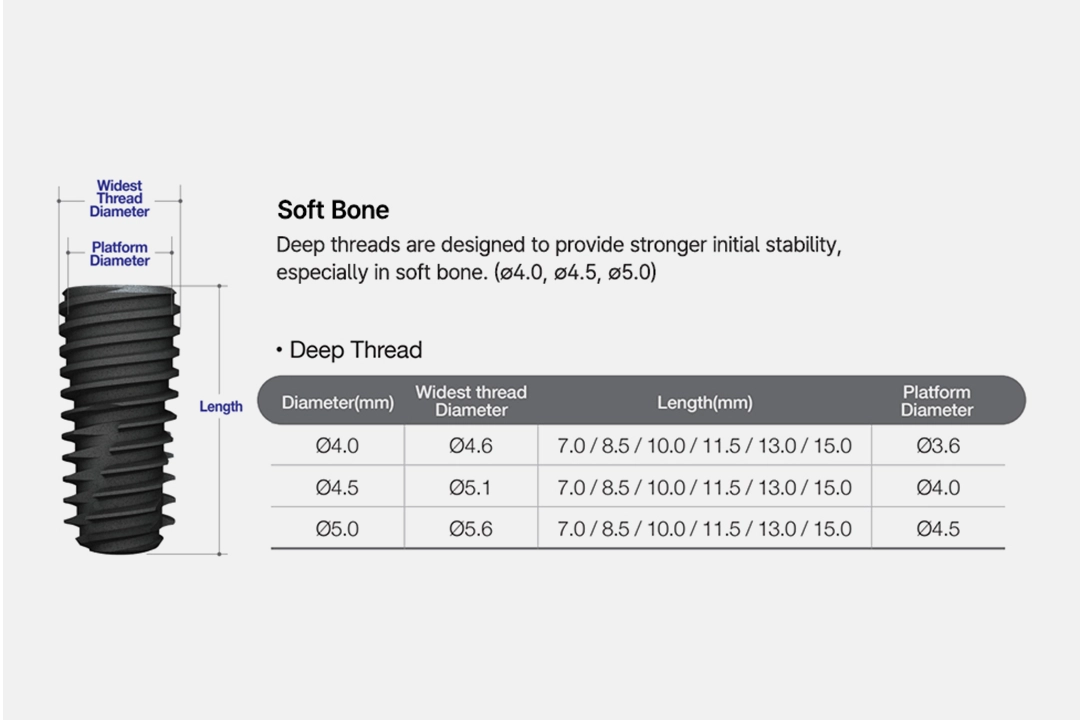Click the Ø4.6 widest thread cell

coord(471,446)
